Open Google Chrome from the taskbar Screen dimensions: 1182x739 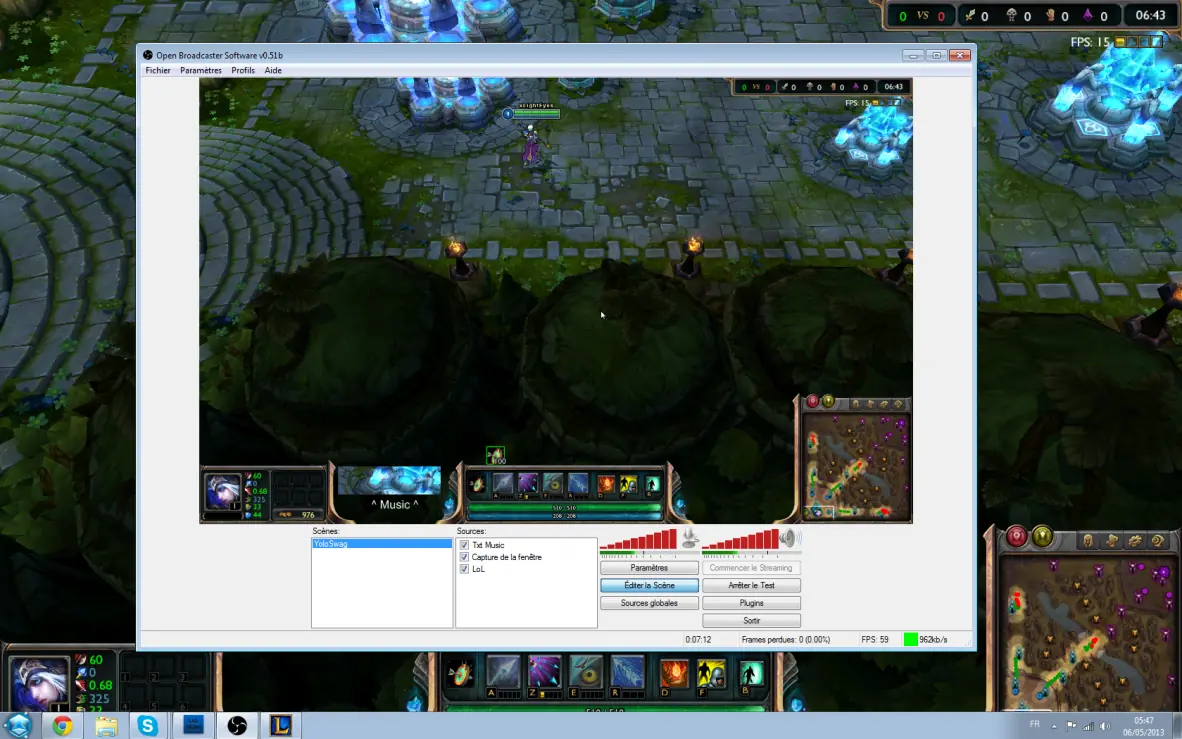click(63, 725)
